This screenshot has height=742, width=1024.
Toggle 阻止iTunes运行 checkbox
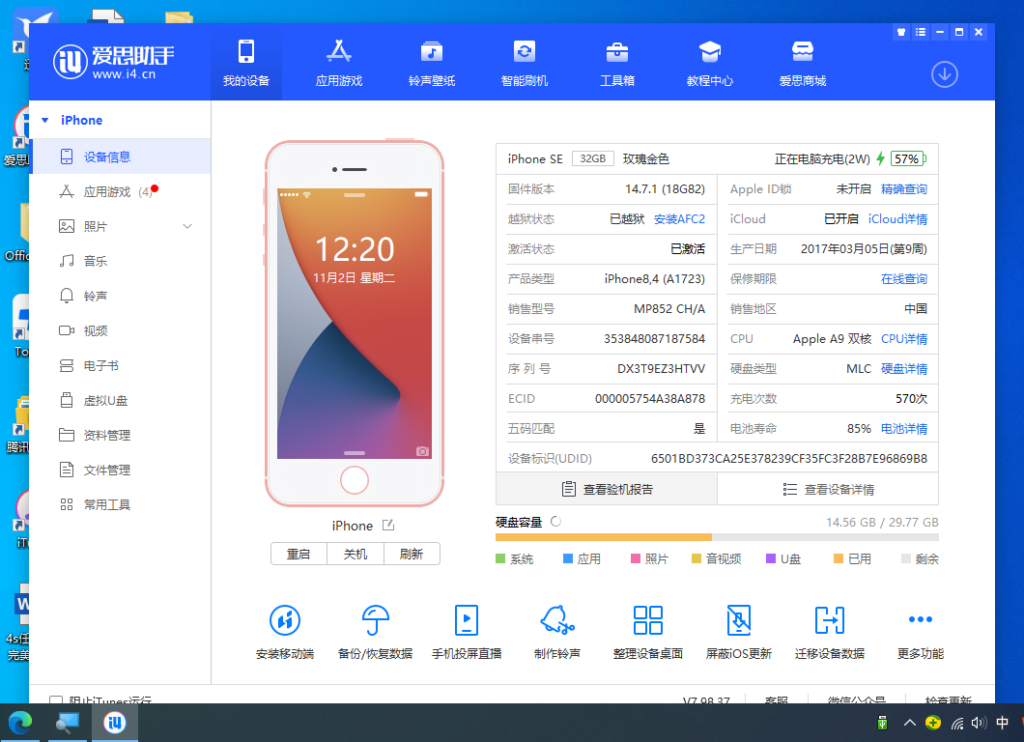56,699
